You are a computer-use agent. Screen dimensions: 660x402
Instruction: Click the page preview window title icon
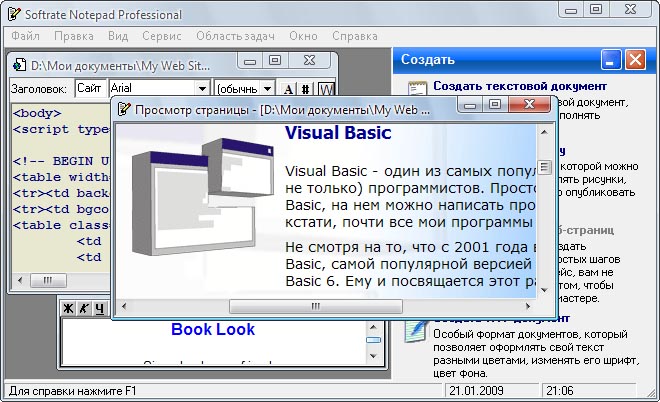click(123, 109)
